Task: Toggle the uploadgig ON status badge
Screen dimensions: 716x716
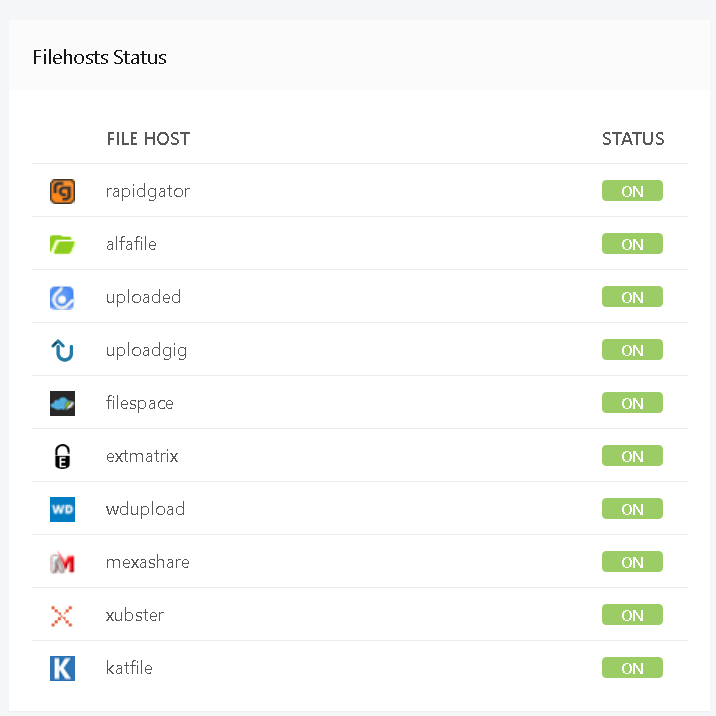Action: [632, 350]
